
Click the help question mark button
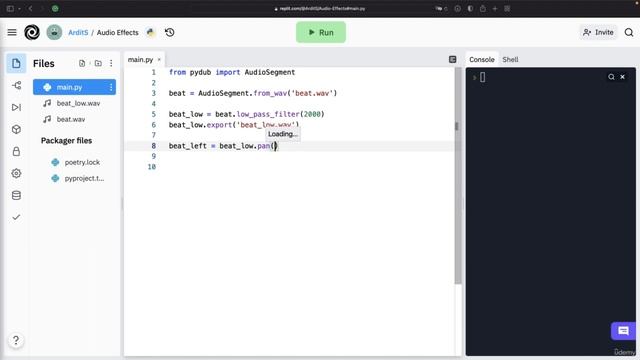16,340
